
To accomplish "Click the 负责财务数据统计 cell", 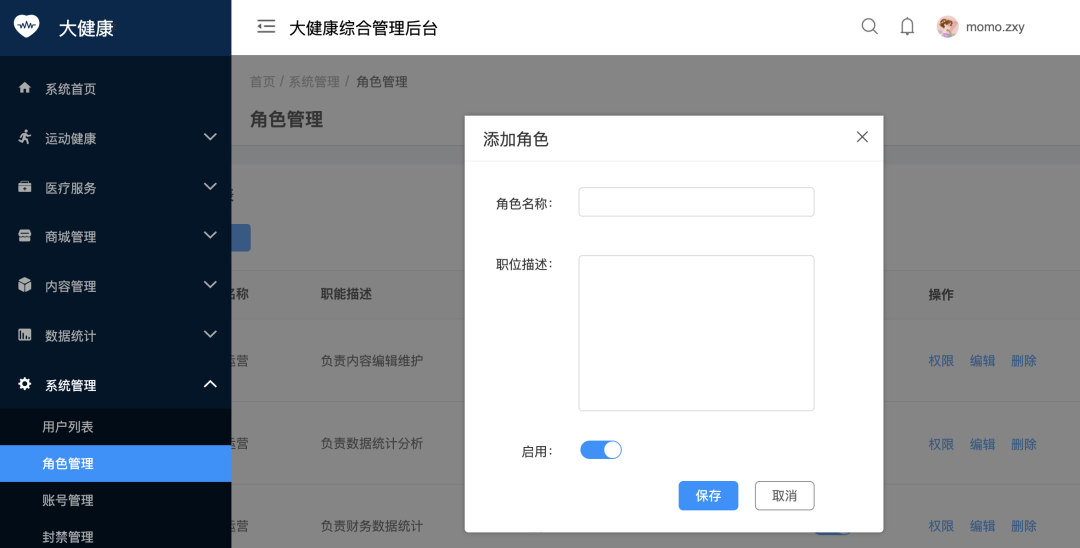I will [x=372, y=526].
